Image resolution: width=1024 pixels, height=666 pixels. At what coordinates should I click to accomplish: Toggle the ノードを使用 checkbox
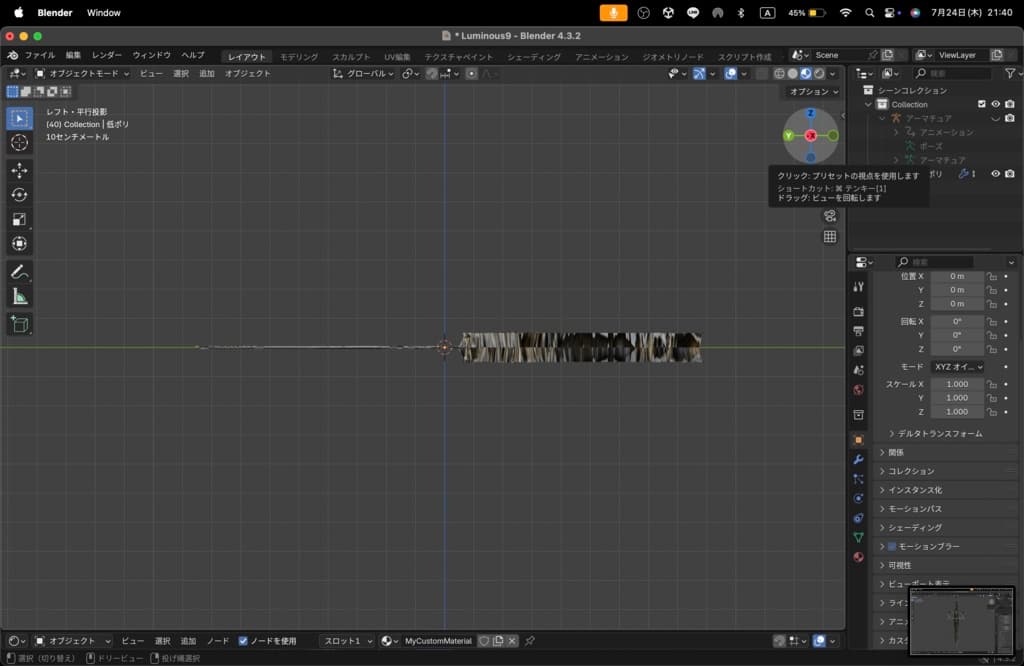243,641
